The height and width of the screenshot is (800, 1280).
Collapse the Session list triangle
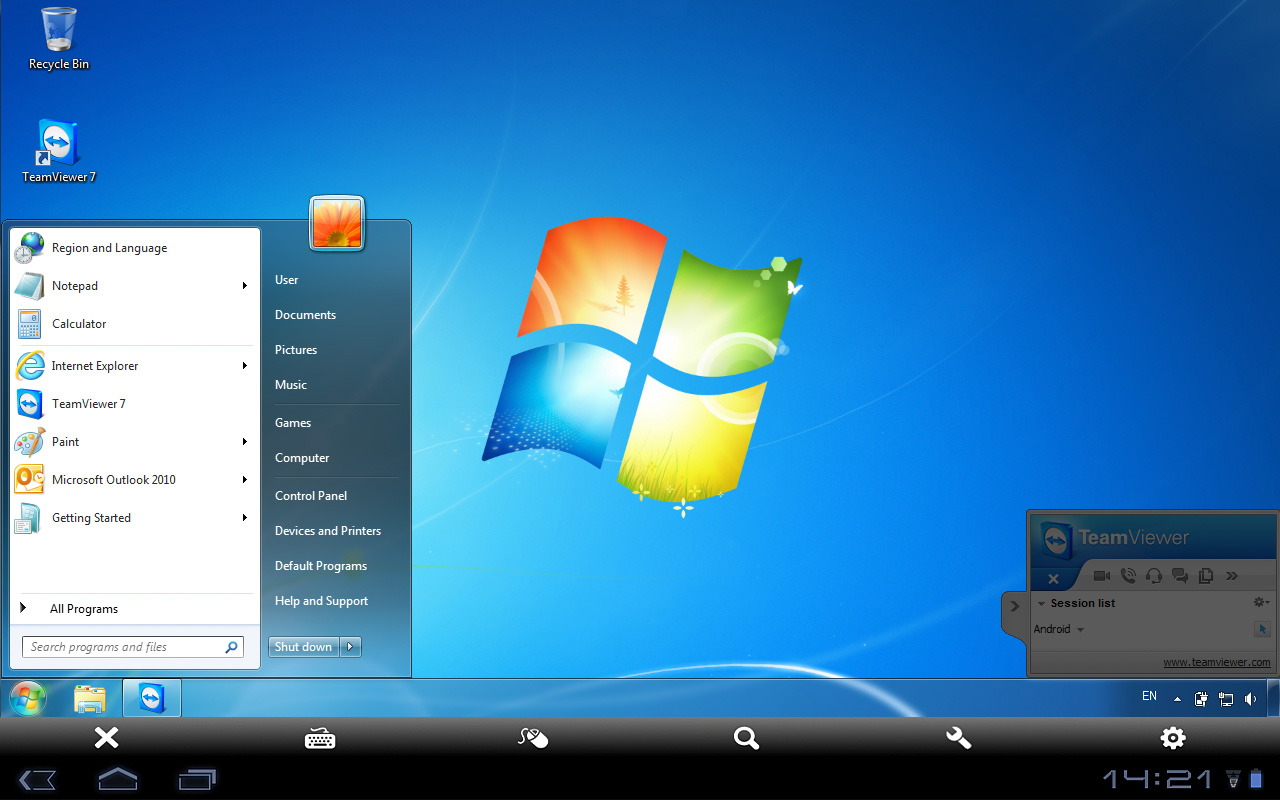[x=1041, y=603]
